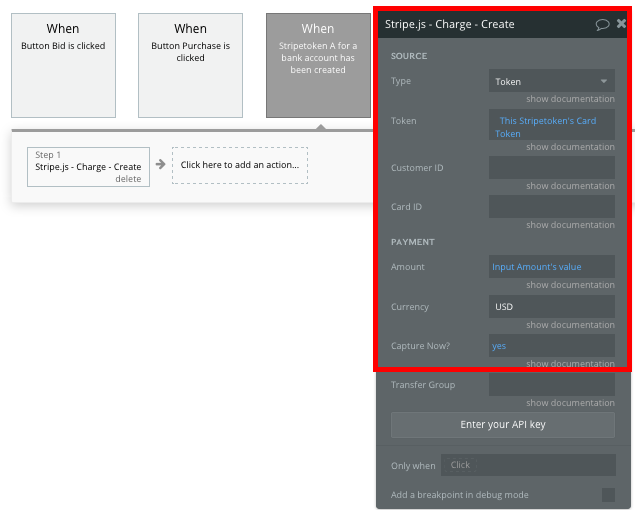This screenshot has height=510, width=635.
Task: Show documentation for the Card ID field
Action: [570, 225]
